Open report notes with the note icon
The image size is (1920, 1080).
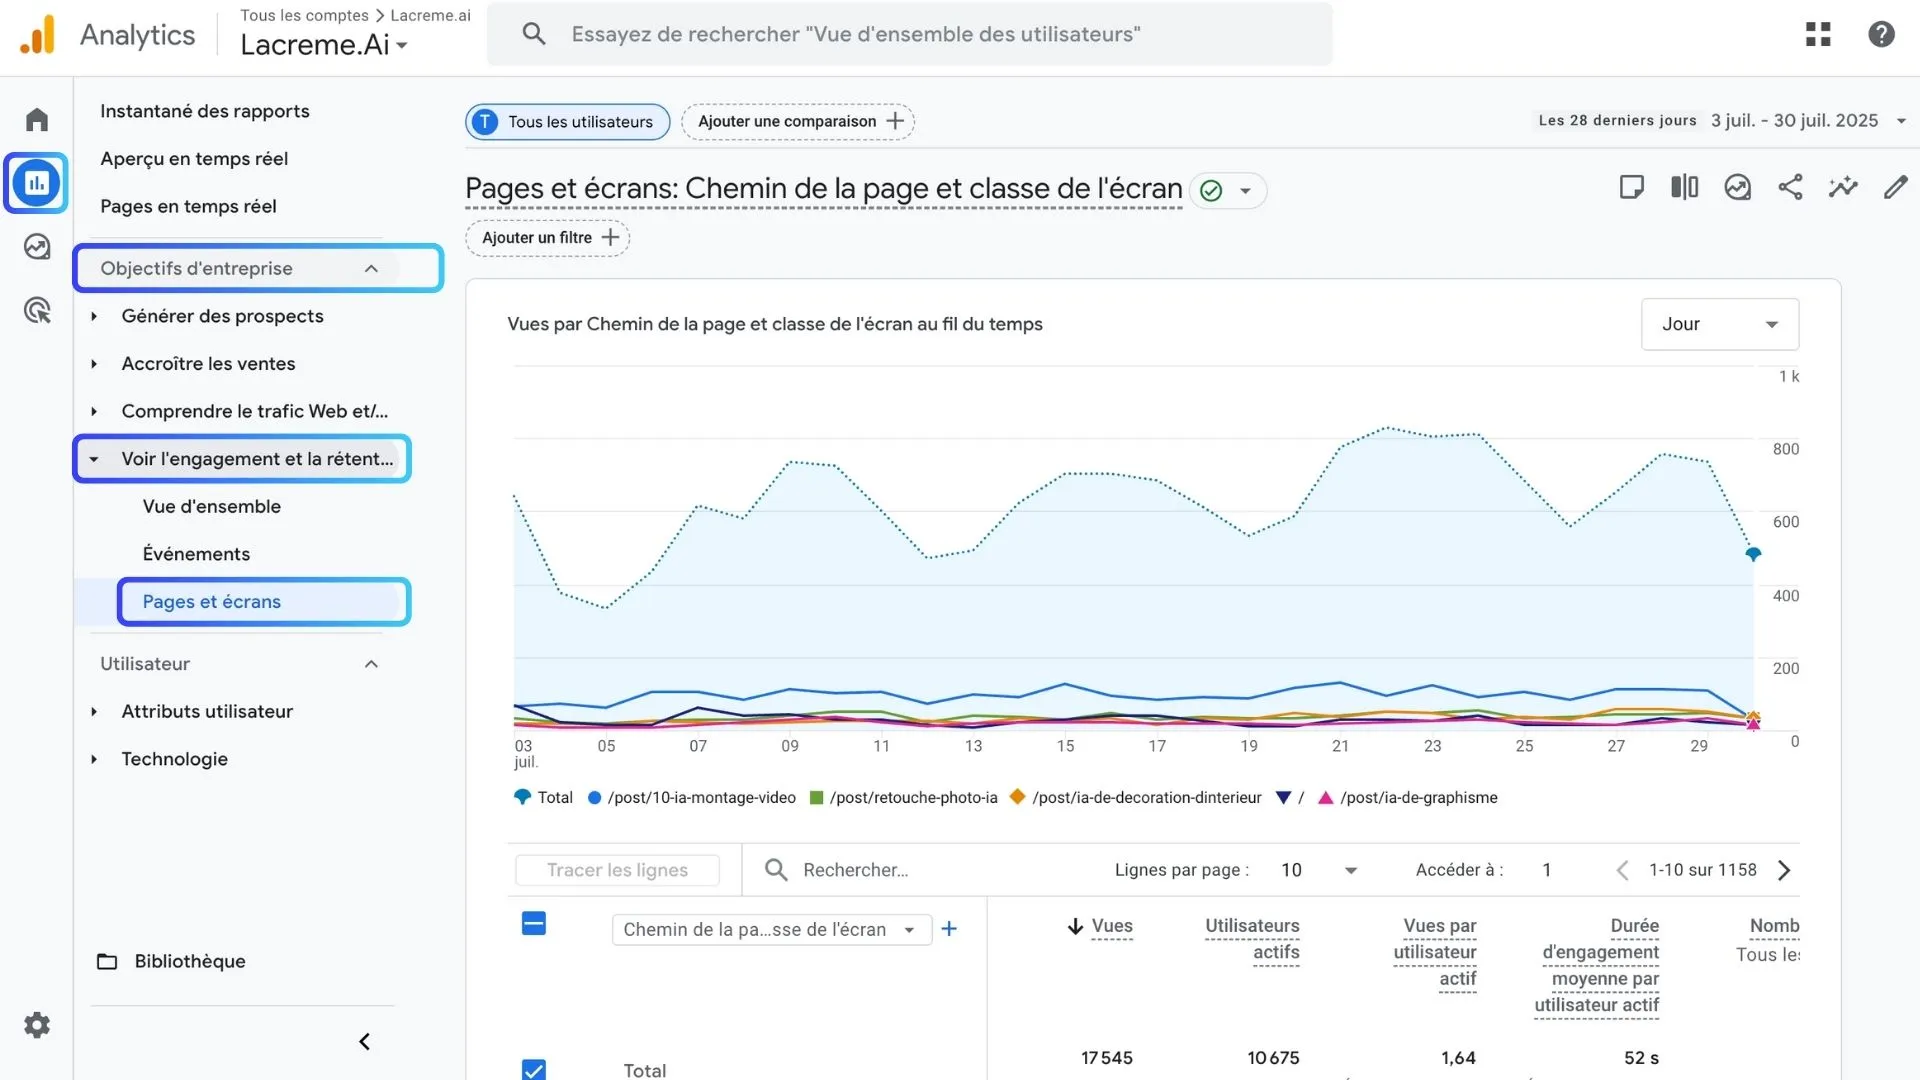[1631, 187]
